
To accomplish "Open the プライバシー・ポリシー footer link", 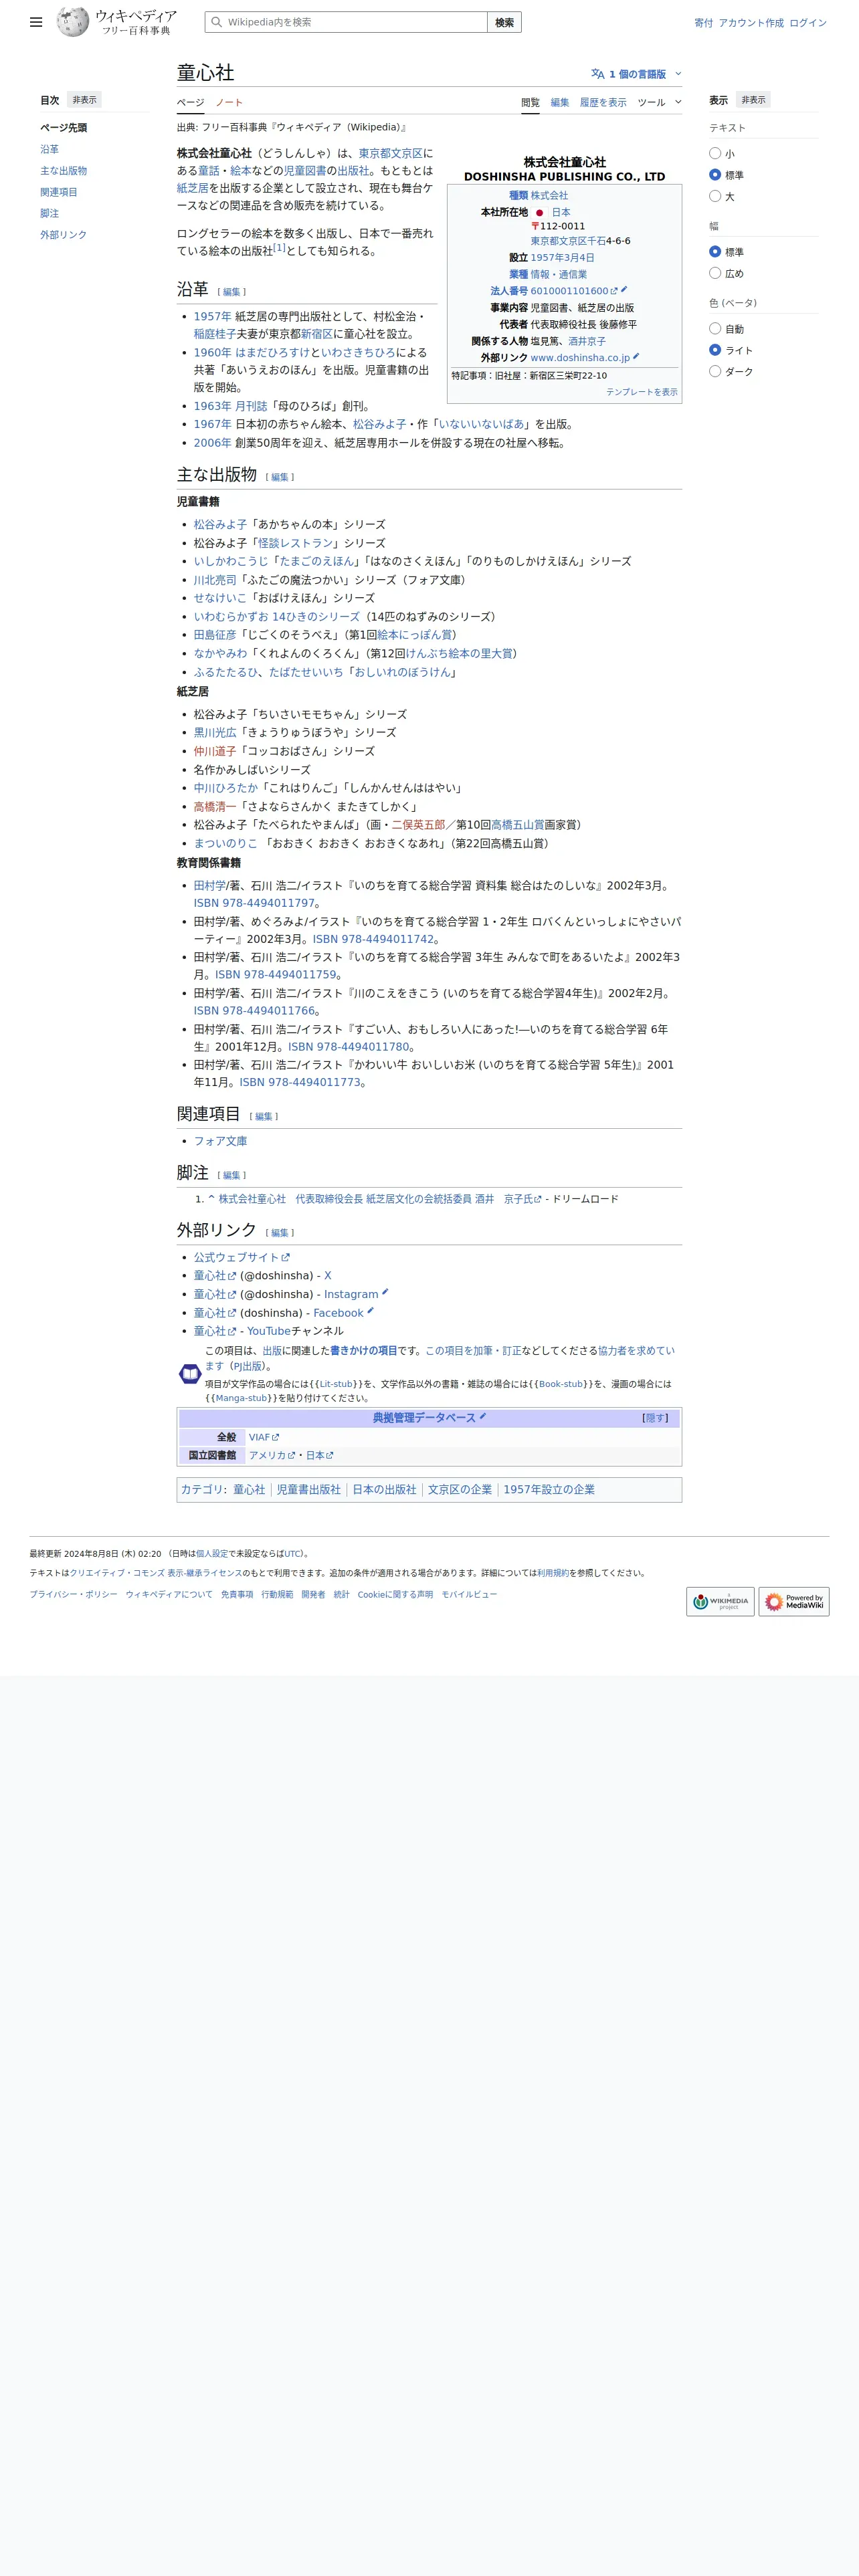I will pyautogui.click(x=73, y=1595).
